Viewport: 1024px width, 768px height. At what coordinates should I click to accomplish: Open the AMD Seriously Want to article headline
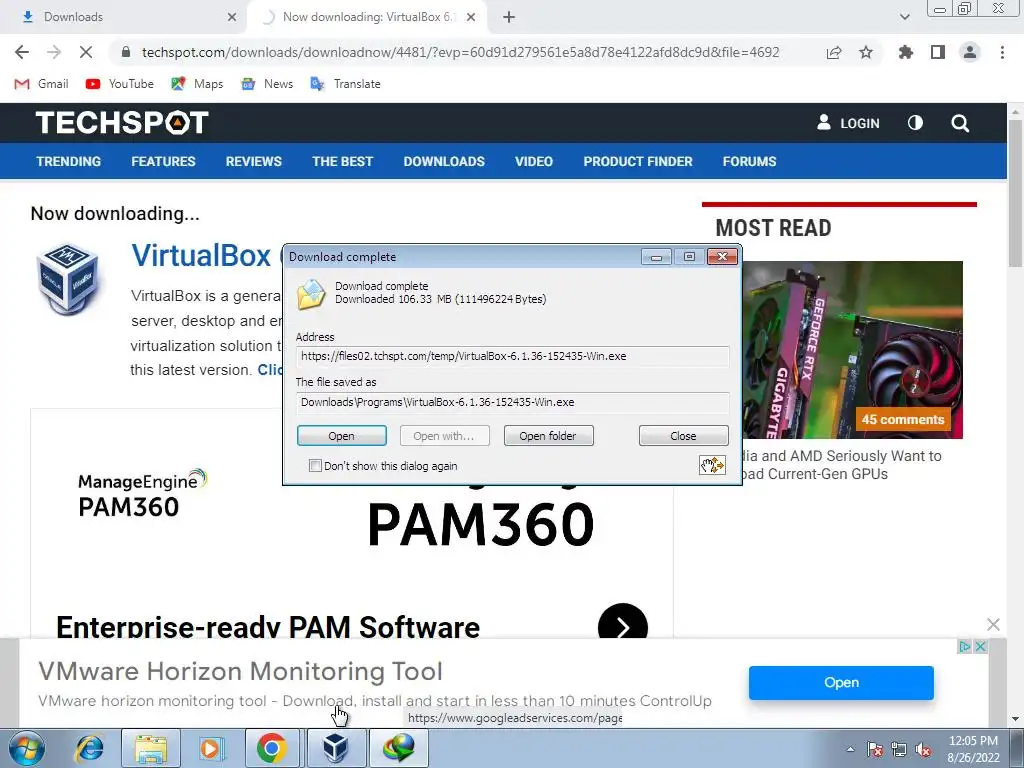842,464
